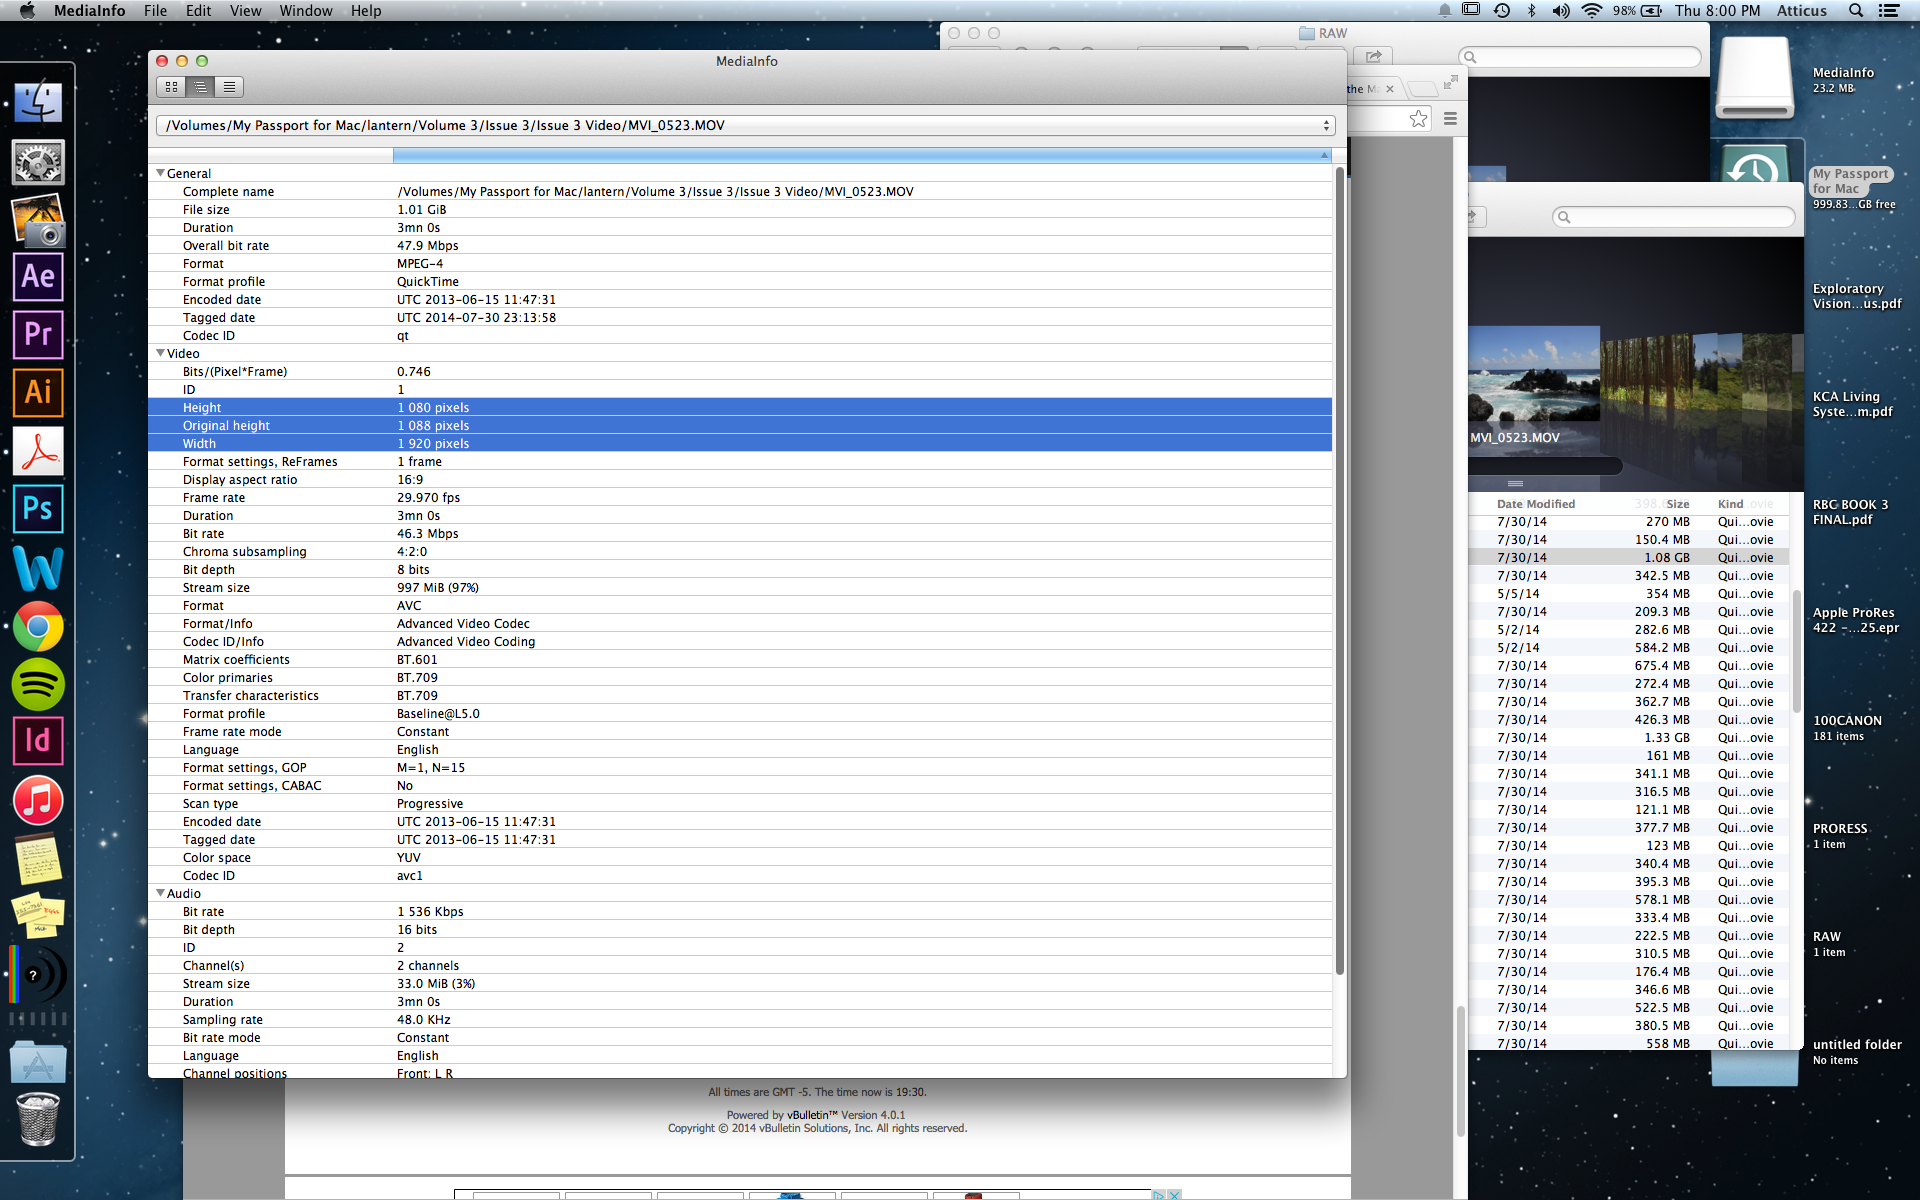Launch Adobe Premiere Pro from dock
This screenshot has height=1200, width=1920.
[x=38, y=334]
